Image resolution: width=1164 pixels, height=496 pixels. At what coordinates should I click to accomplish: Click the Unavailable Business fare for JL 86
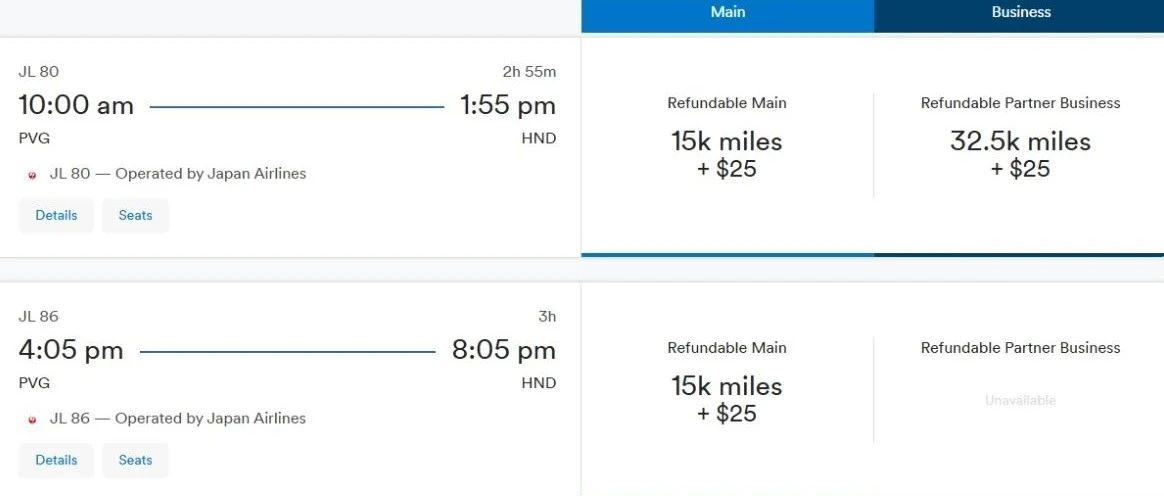(1020, 400)
